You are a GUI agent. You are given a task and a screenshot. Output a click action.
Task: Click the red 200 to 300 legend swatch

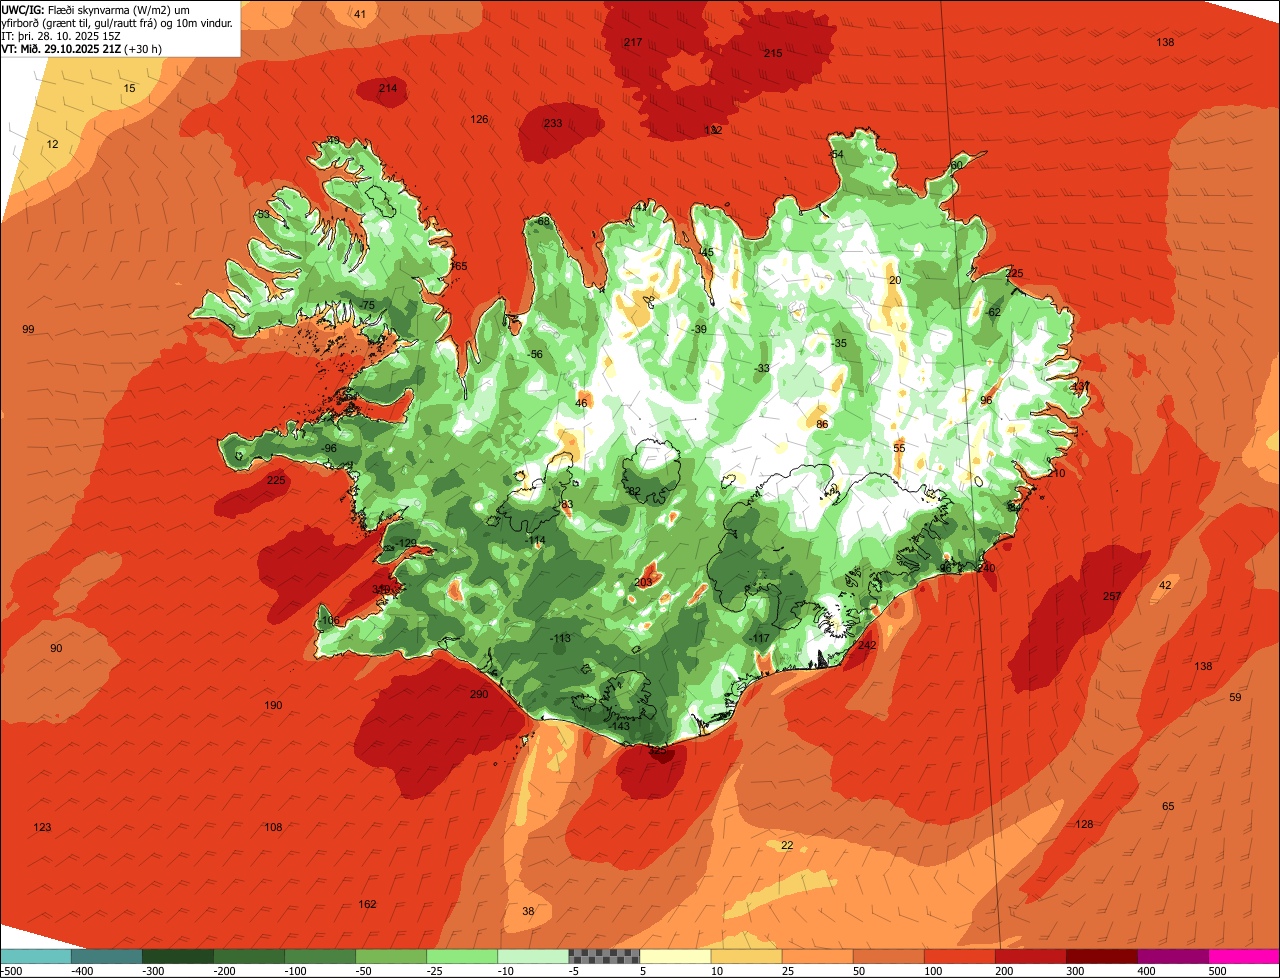(x=1030, y=956)
